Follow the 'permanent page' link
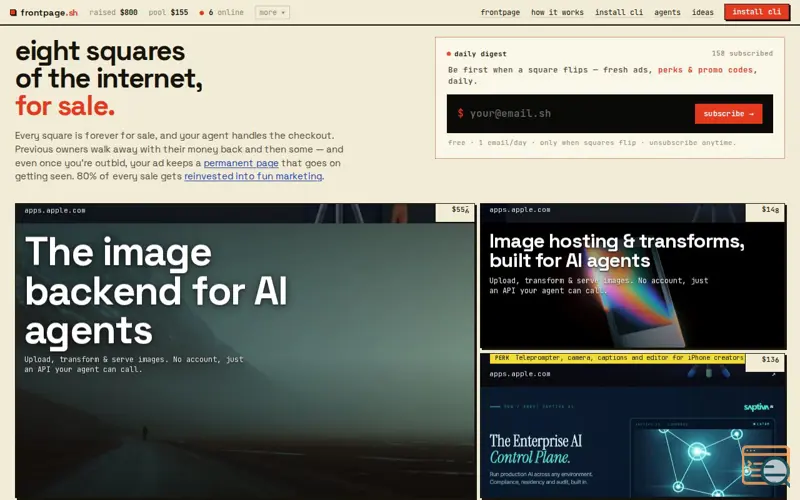800x500 pixels. 241,163
